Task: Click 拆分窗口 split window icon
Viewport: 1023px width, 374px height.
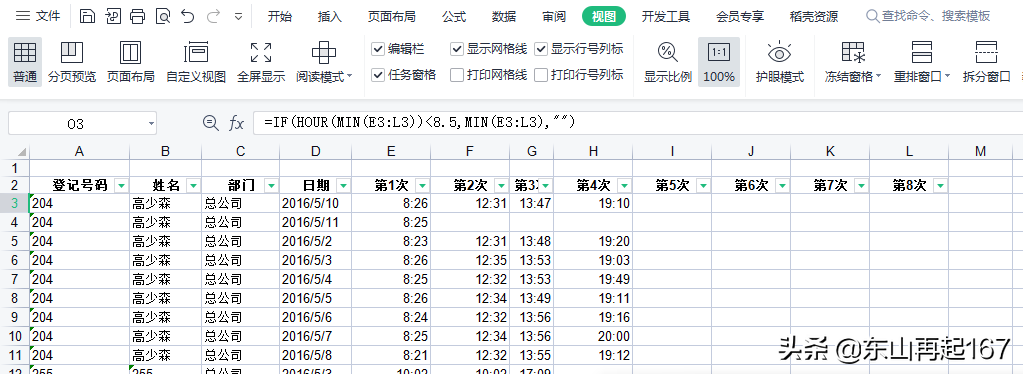Action: 986,53
